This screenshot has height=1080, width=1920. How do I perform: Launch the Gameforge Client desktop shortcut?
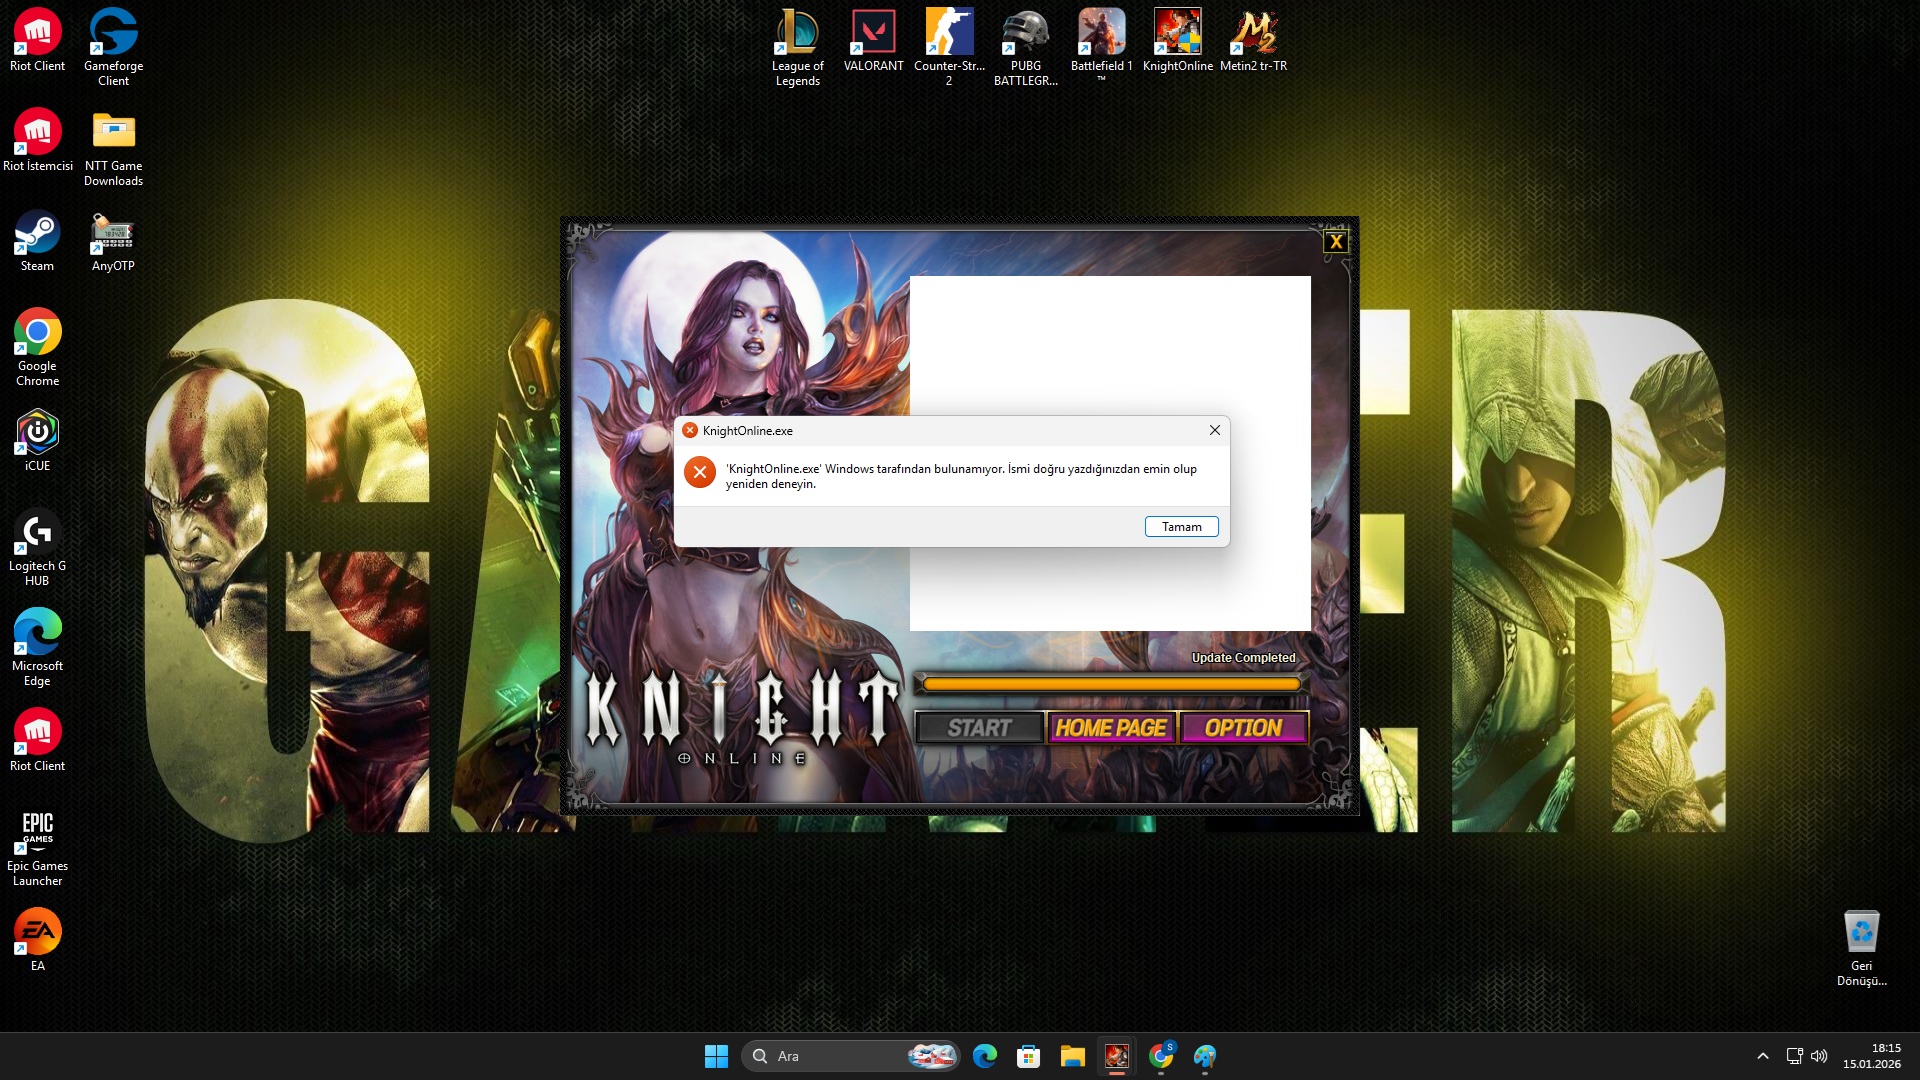pyautogui.click(x=113, y=48)
